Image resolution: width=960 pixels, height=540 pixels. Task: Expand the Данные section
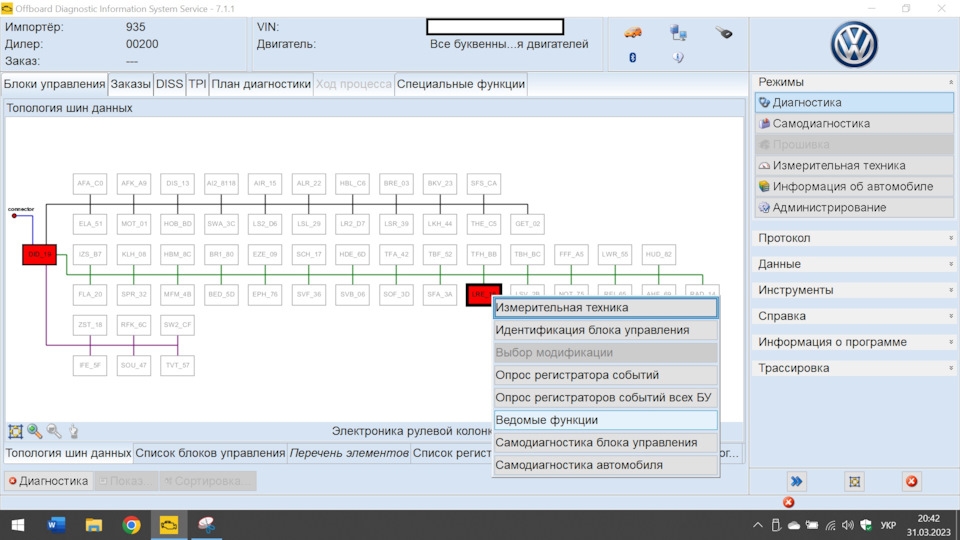coord(854,264)
